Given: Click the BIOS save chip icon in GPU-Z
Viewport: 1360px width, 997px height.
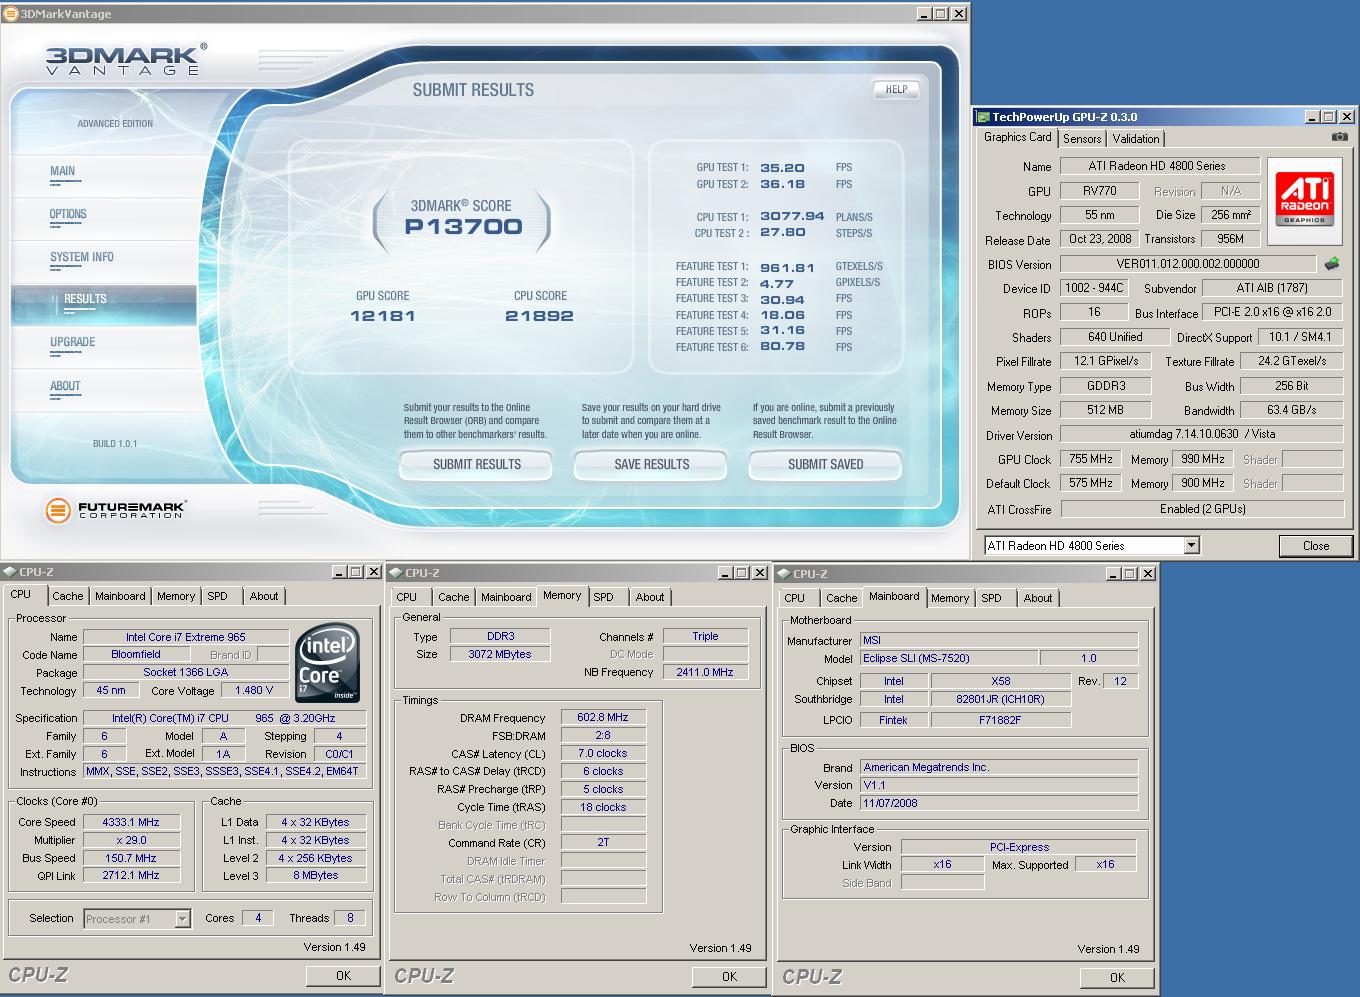Looking at the screenshot, I should [x=1332, y=264].
